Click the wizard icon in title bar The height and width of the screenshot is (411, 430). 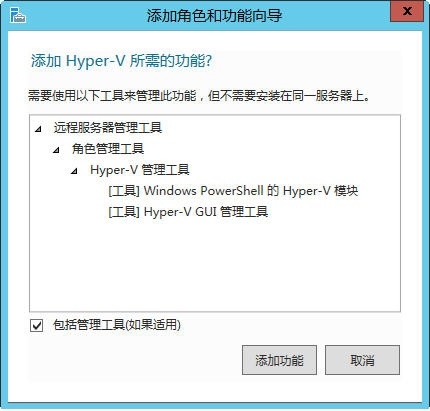[x=17, y=16]
